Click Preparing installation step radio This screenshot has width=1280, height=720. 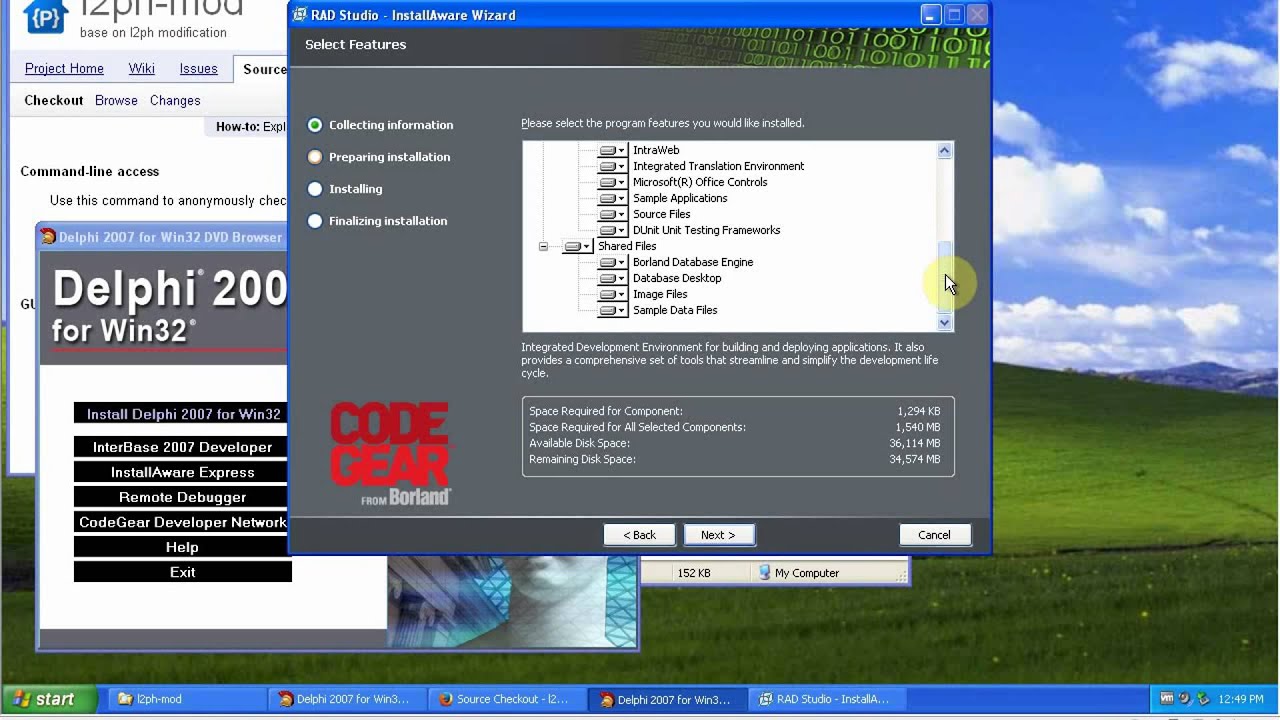pyautogui.click(x=315, y=157)
